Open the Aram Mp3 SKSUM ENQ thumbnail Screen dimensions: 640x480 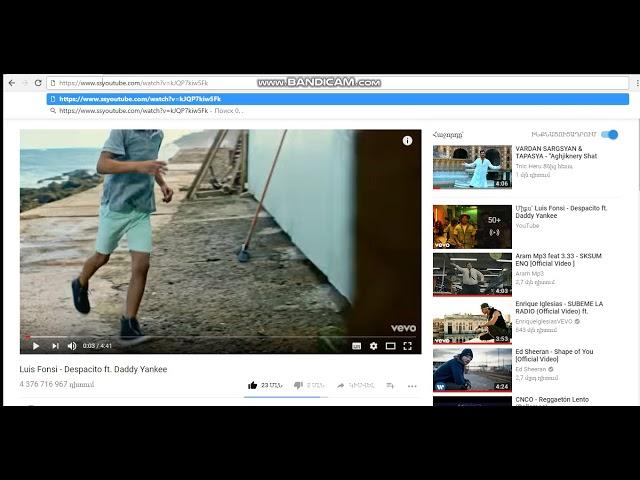pos(472,275)
